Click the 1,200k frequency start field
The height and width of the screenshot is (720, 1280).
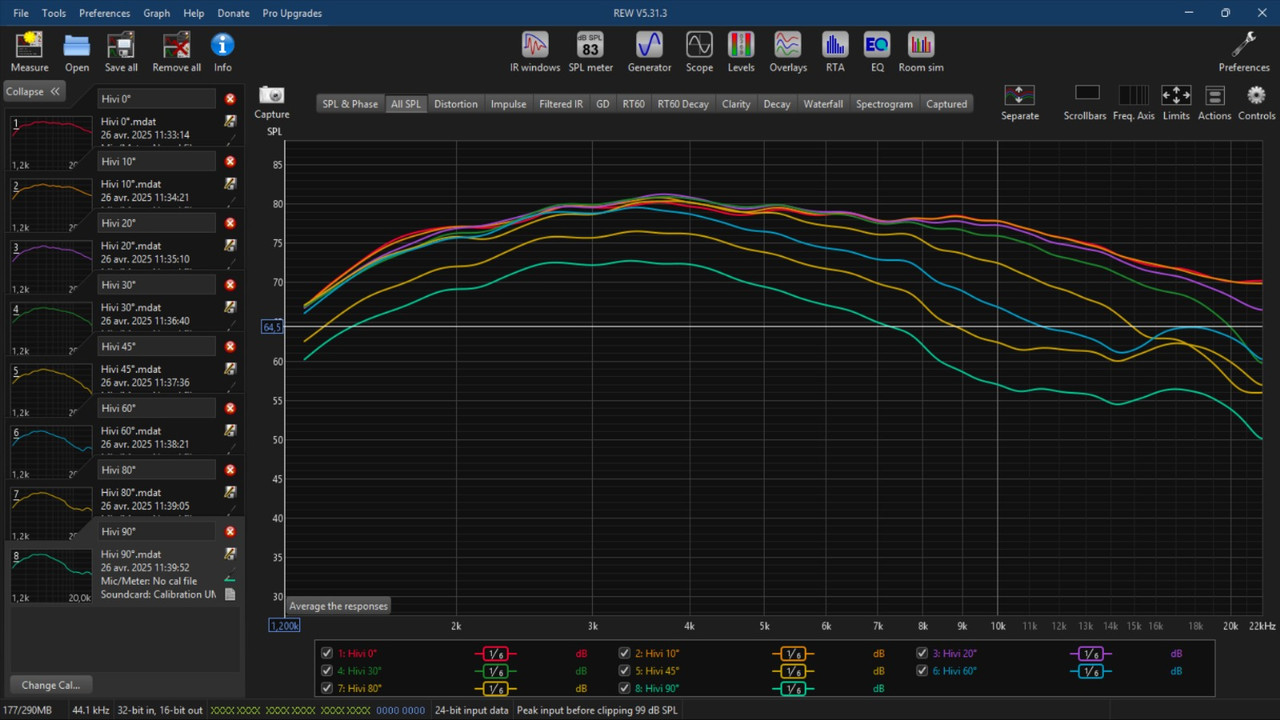point(284,625)
